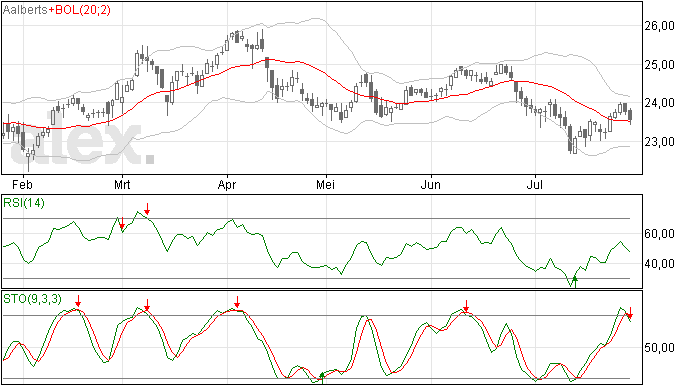Click the 50,00 stochastic axis value

659,348
